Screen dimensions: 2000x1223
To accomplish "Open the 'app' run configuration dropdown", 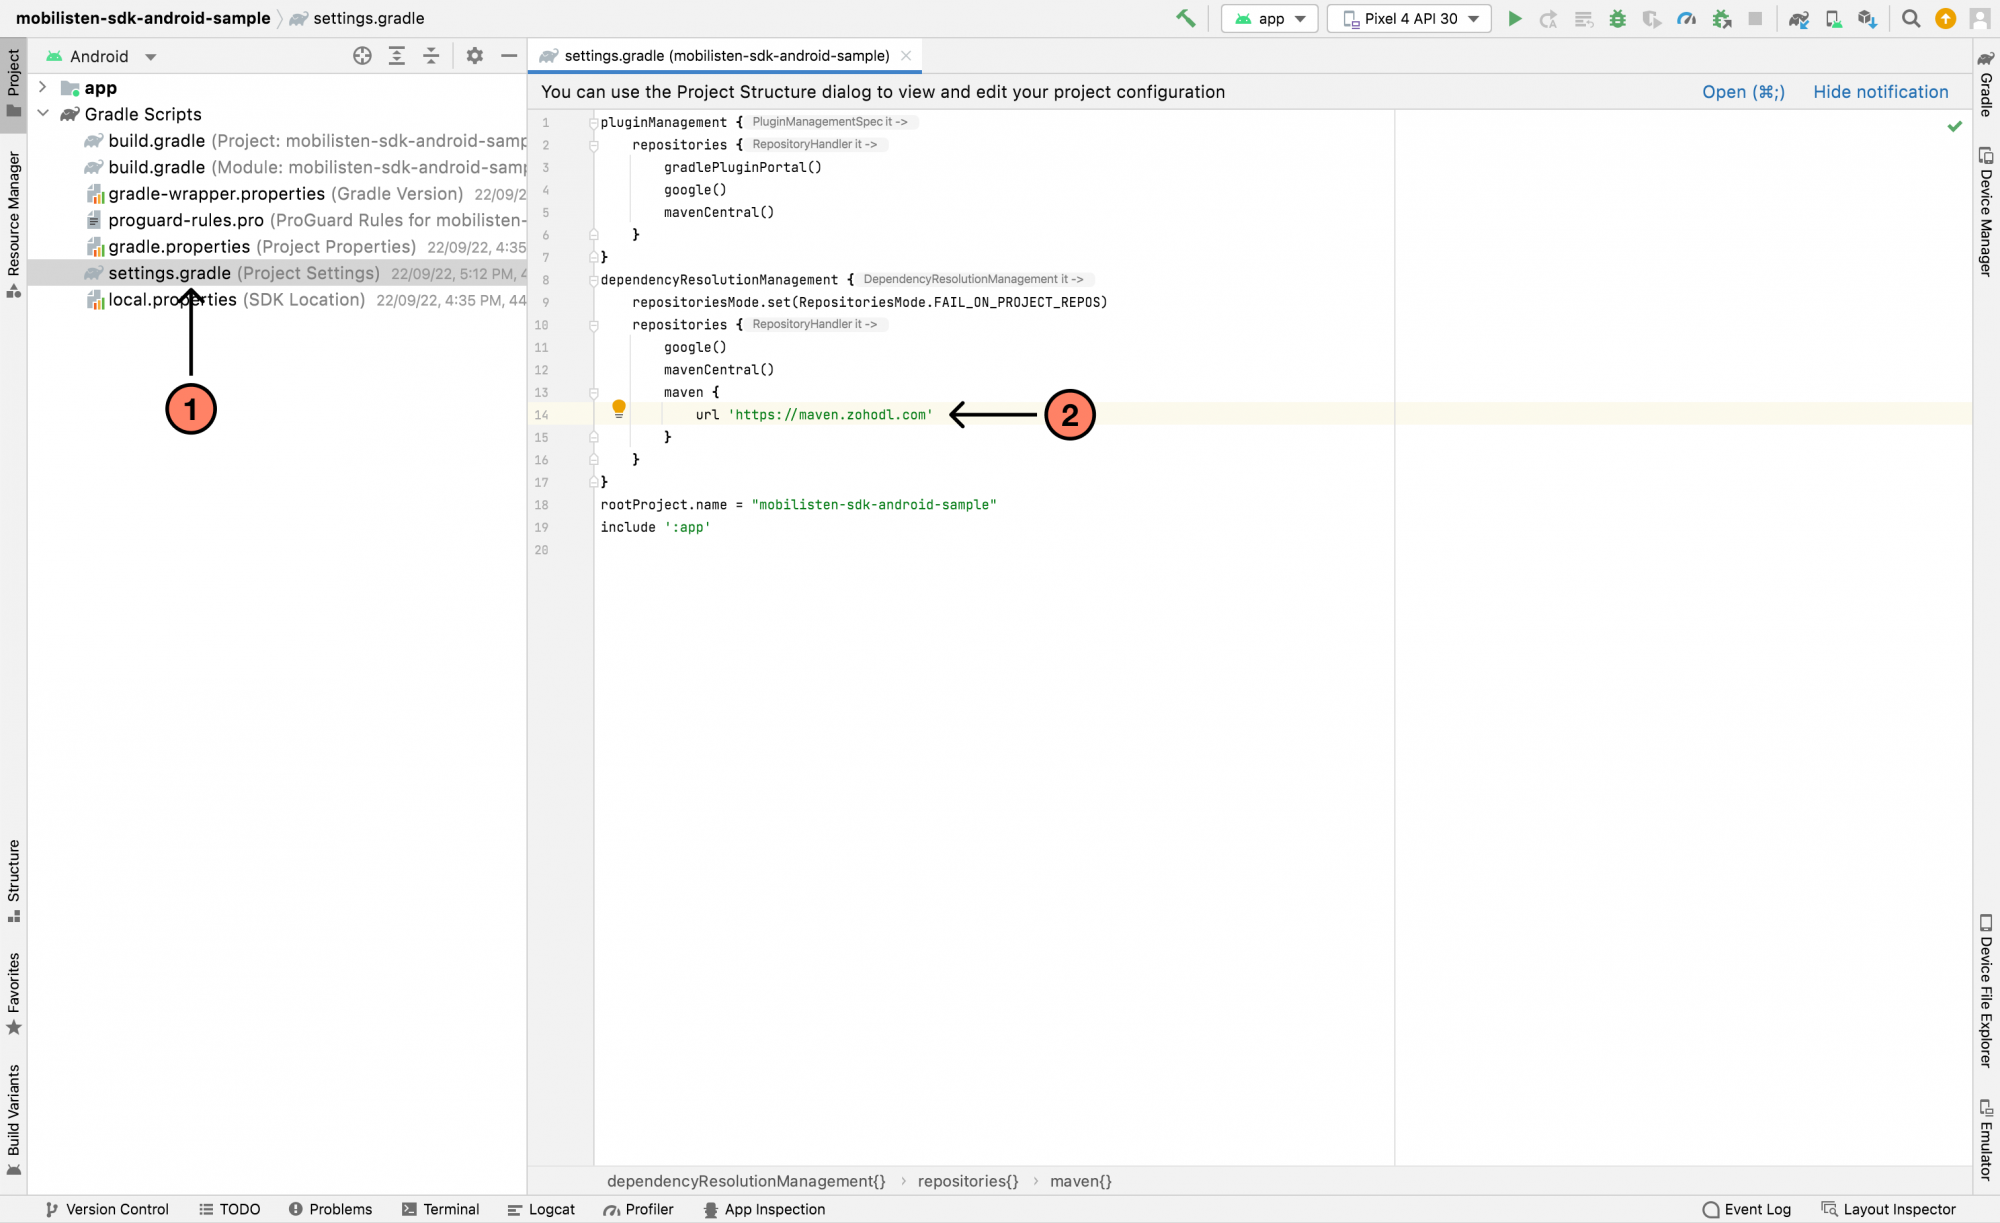I will (x=1269, y=18).
